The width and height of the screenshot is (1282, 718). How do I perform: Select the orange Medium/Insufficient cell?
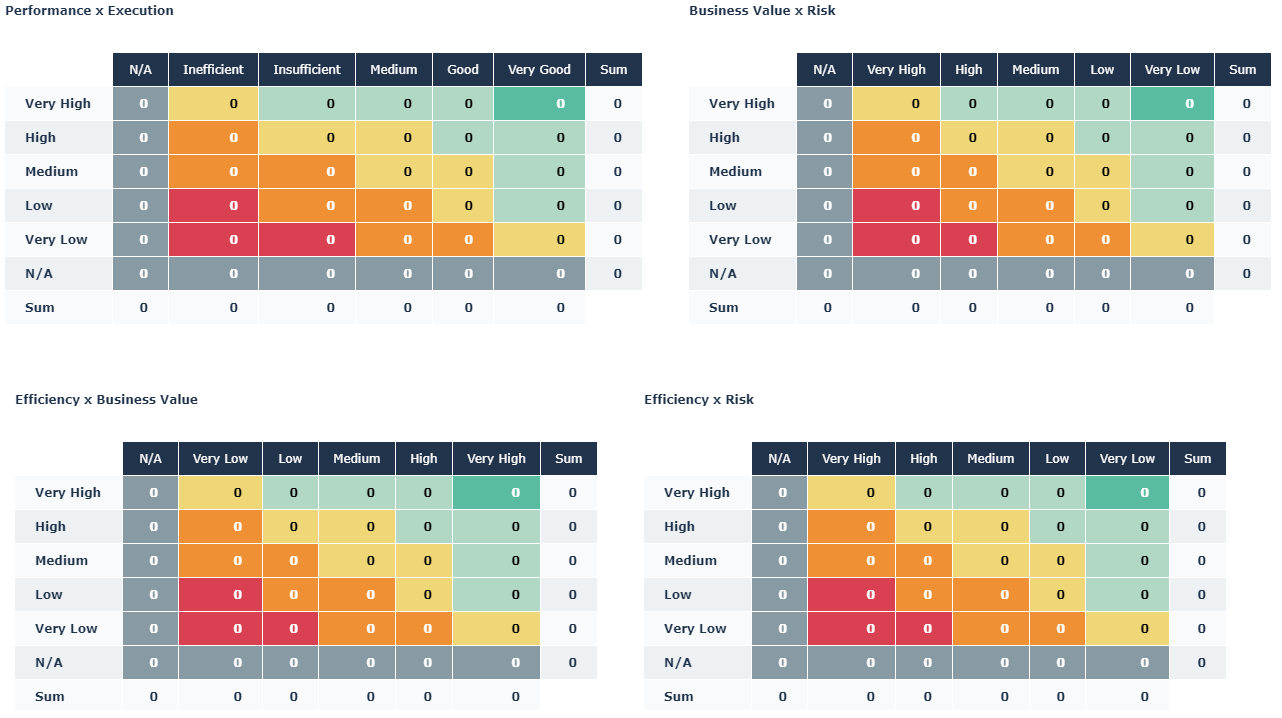(307, 172)
